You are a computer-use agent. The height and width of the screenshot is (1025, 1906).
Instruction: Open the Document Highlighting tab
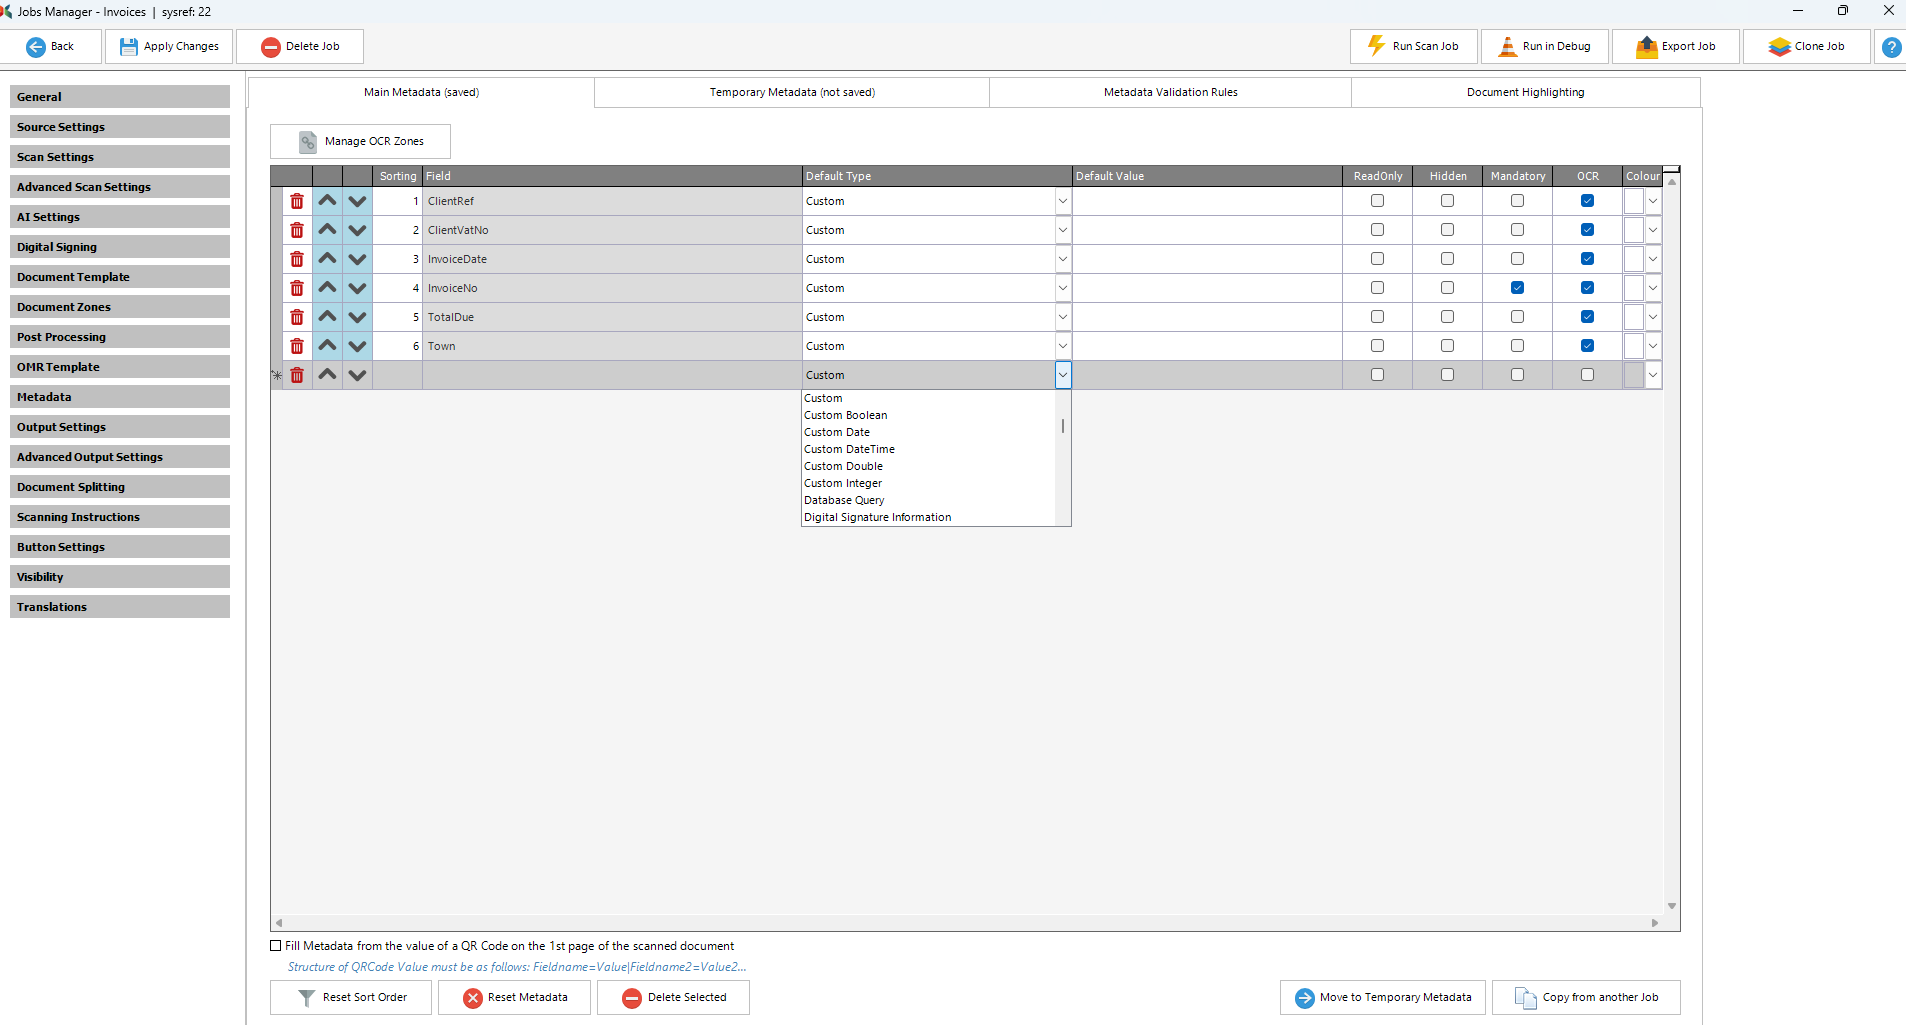click(x=1525, y=92)
